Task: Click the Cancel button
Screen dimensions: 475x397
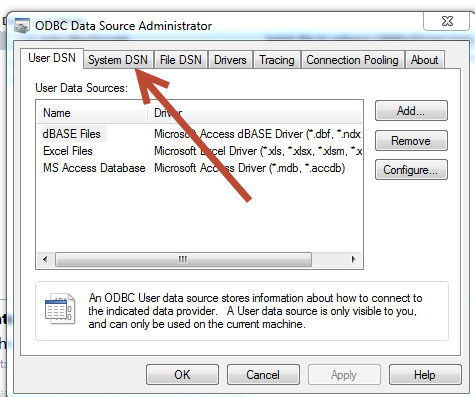Action: 263,375
